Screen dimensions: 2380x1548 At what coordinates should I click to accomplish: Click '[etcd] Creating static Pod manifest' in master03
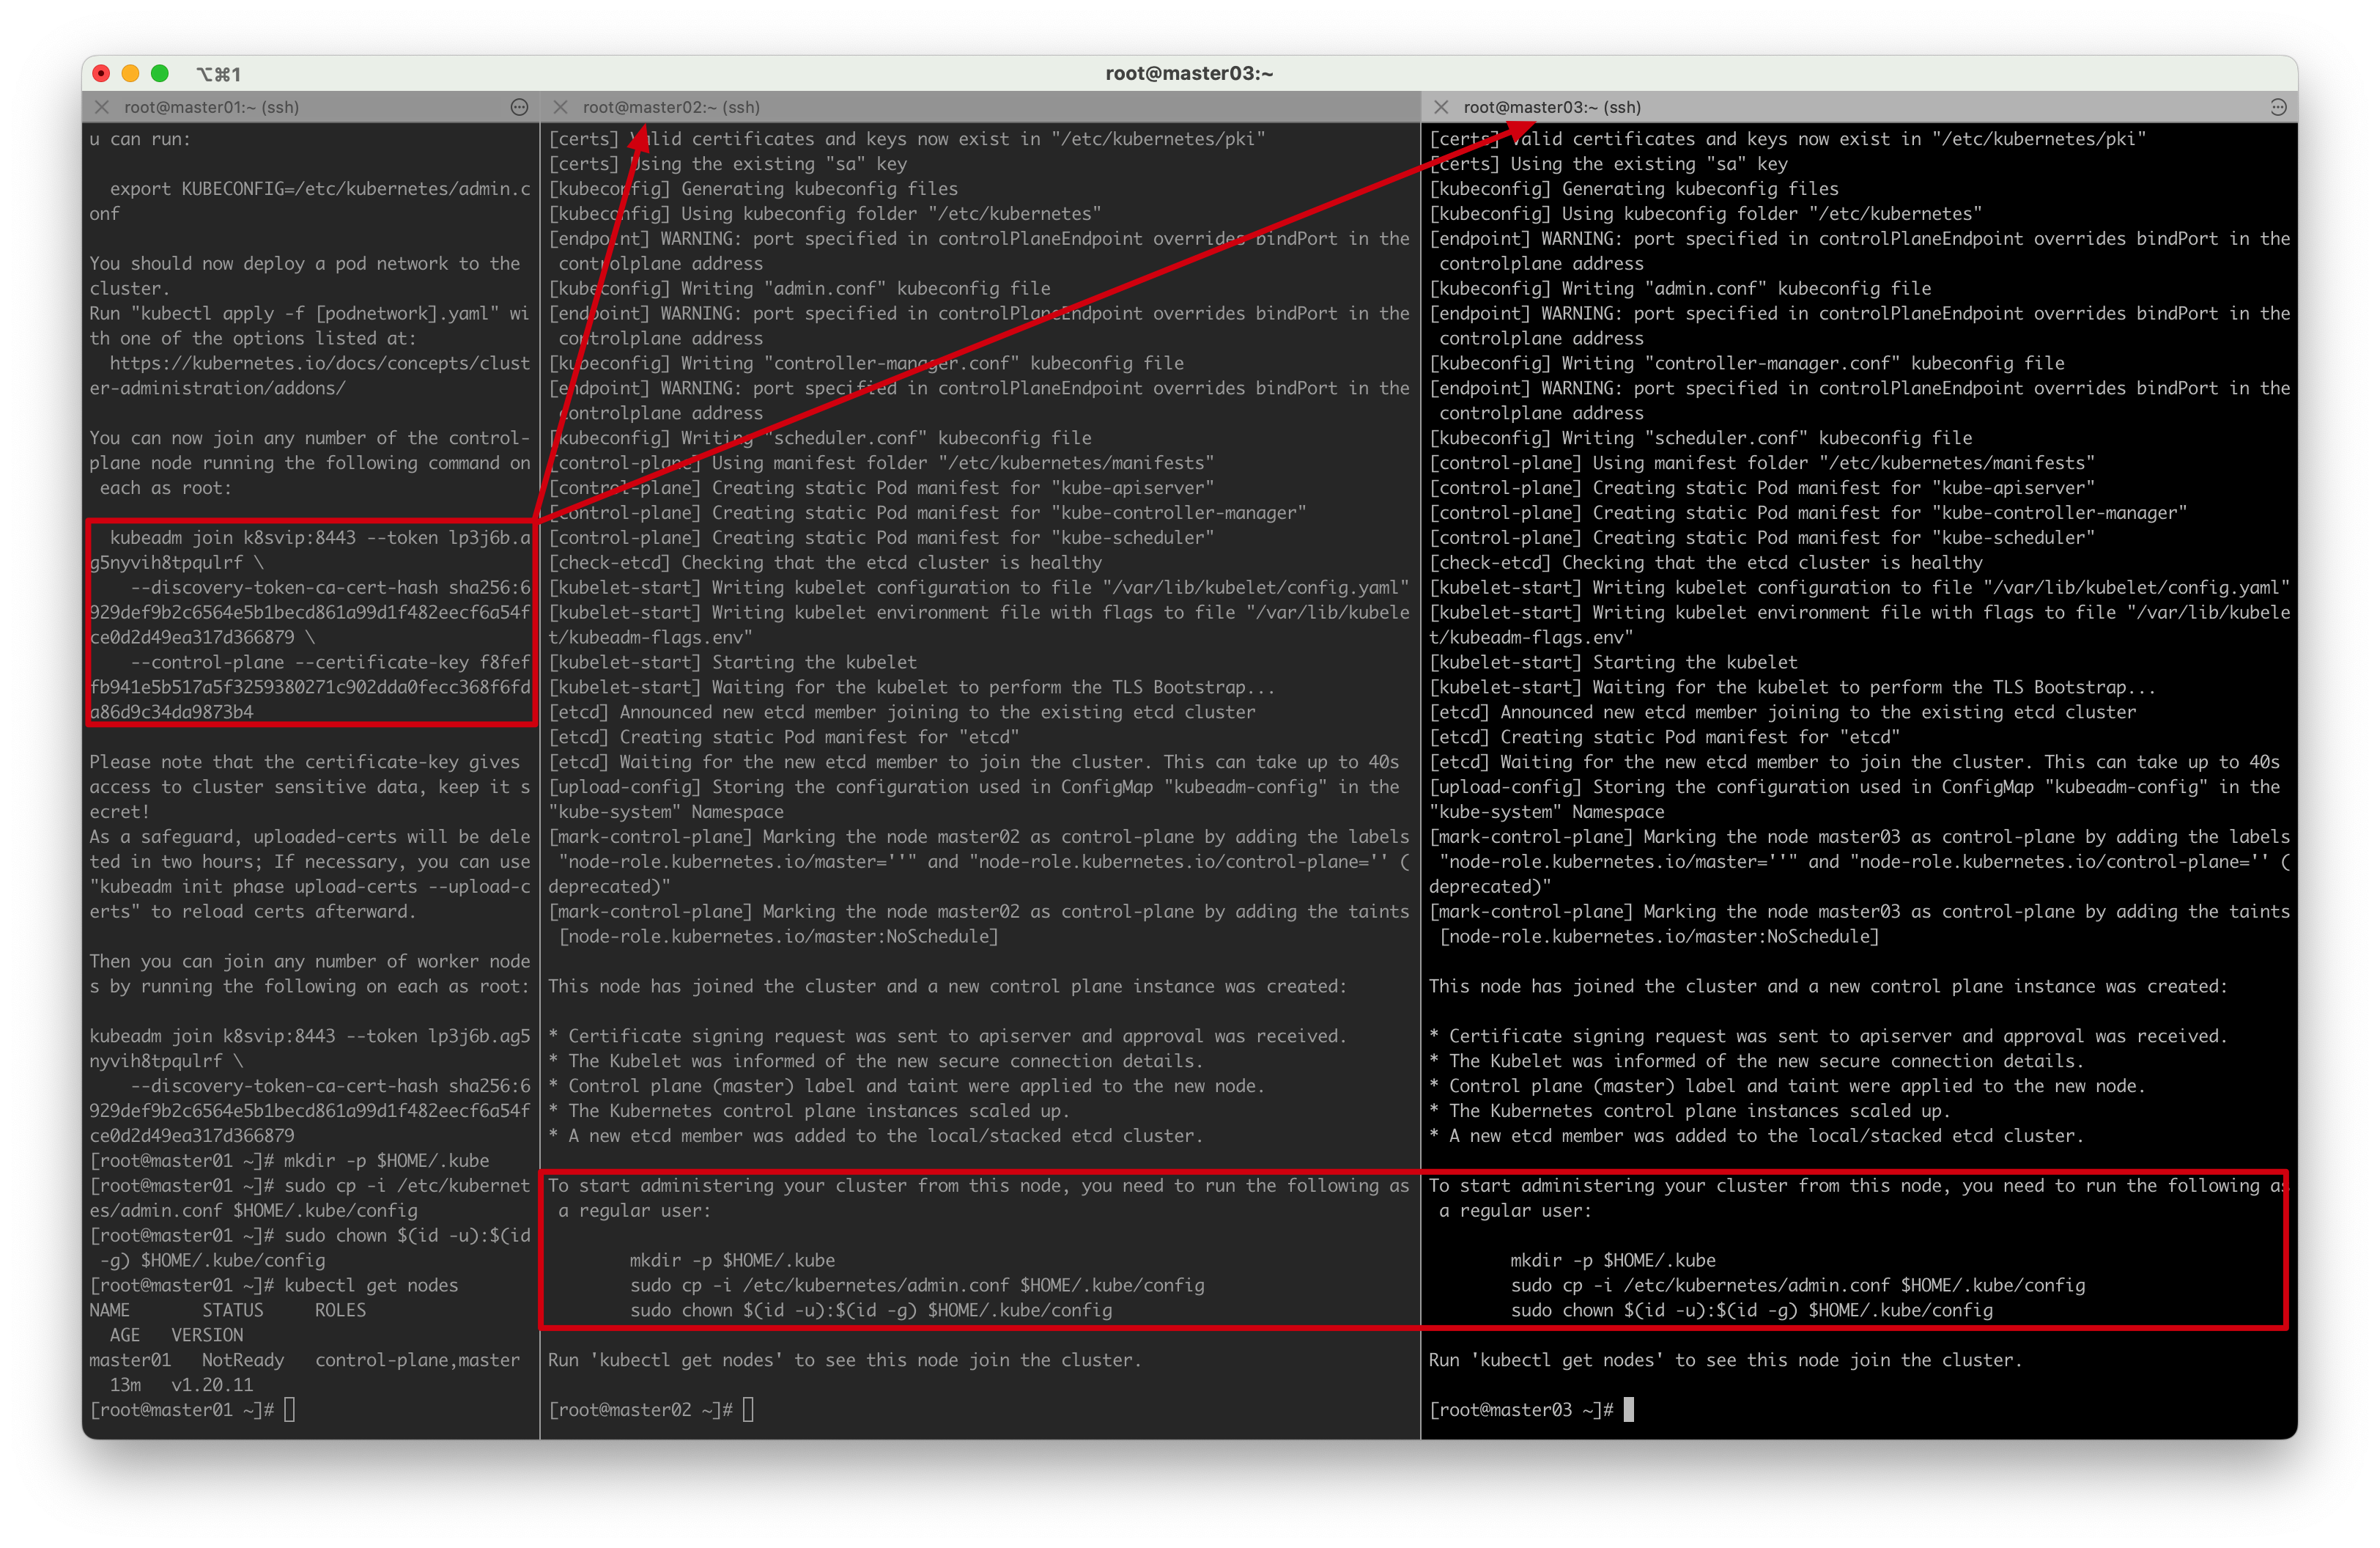point(1665,737)
